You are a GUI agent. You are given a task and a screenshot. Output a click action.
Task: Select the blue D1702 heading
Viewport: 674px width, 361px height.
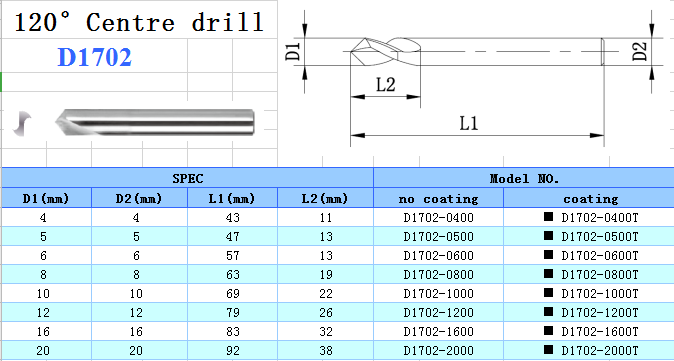(x=95, y=58)
